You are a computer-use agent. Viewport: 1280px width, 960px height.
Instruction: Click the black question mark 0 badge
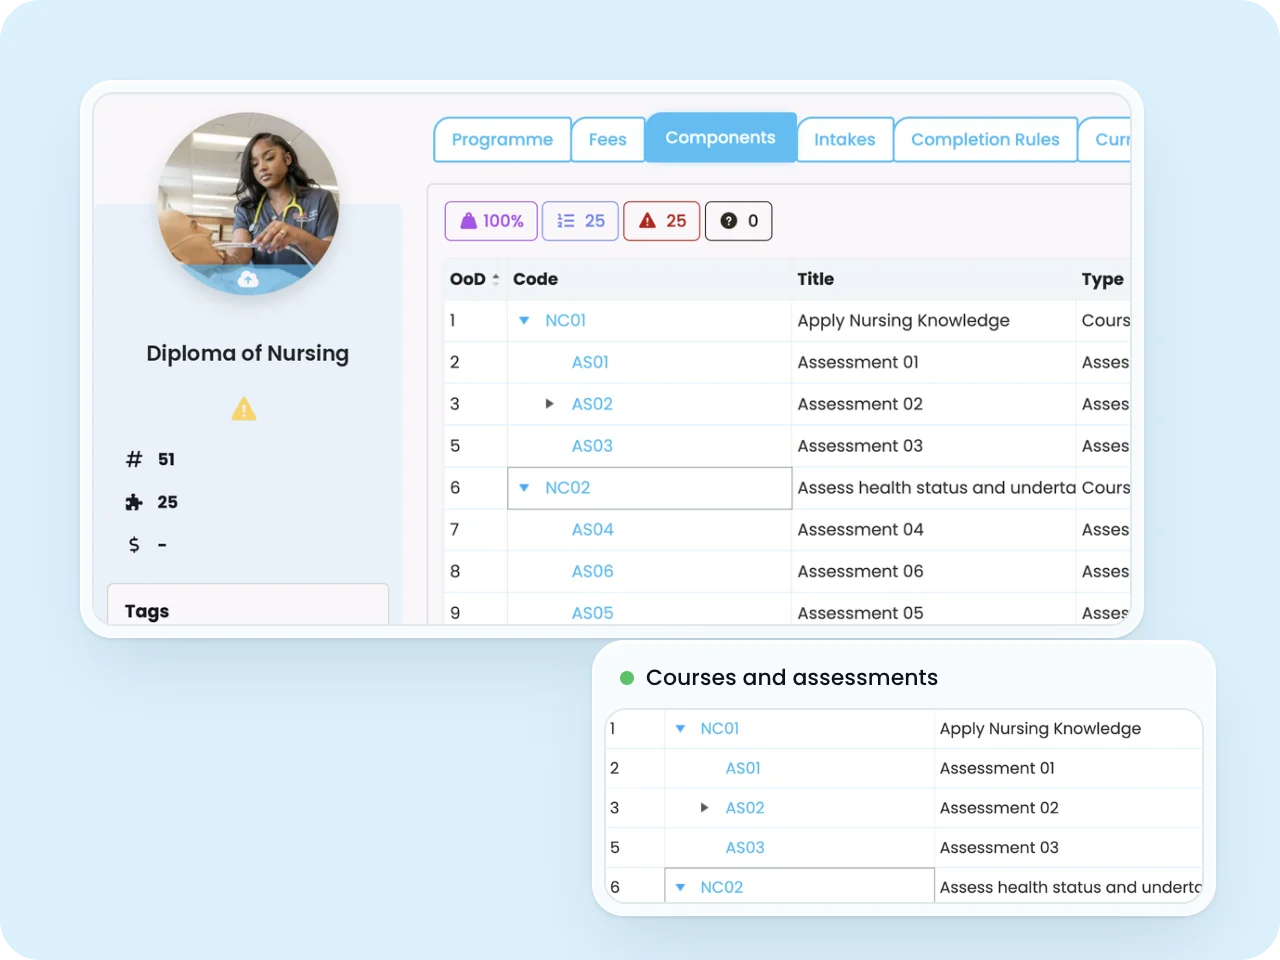tap(739, 221)
